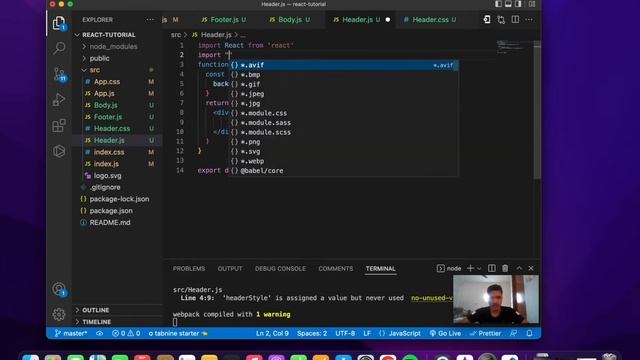Select the TERMINAL panel tab
Viewport: 640px width, 360px height.
pyautogui.click(x=380, y=269)
